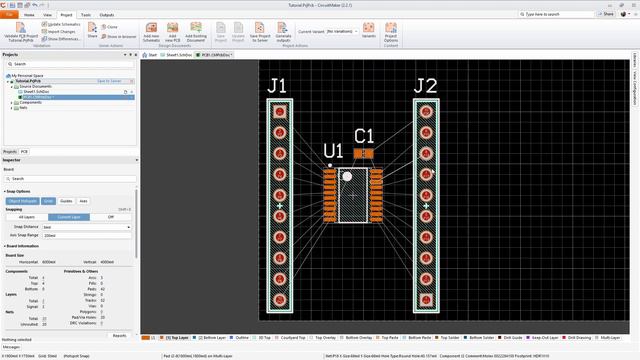Expand the Nets folder in project tree
Screen dimensions: 640x360
(x=11, y=108)
